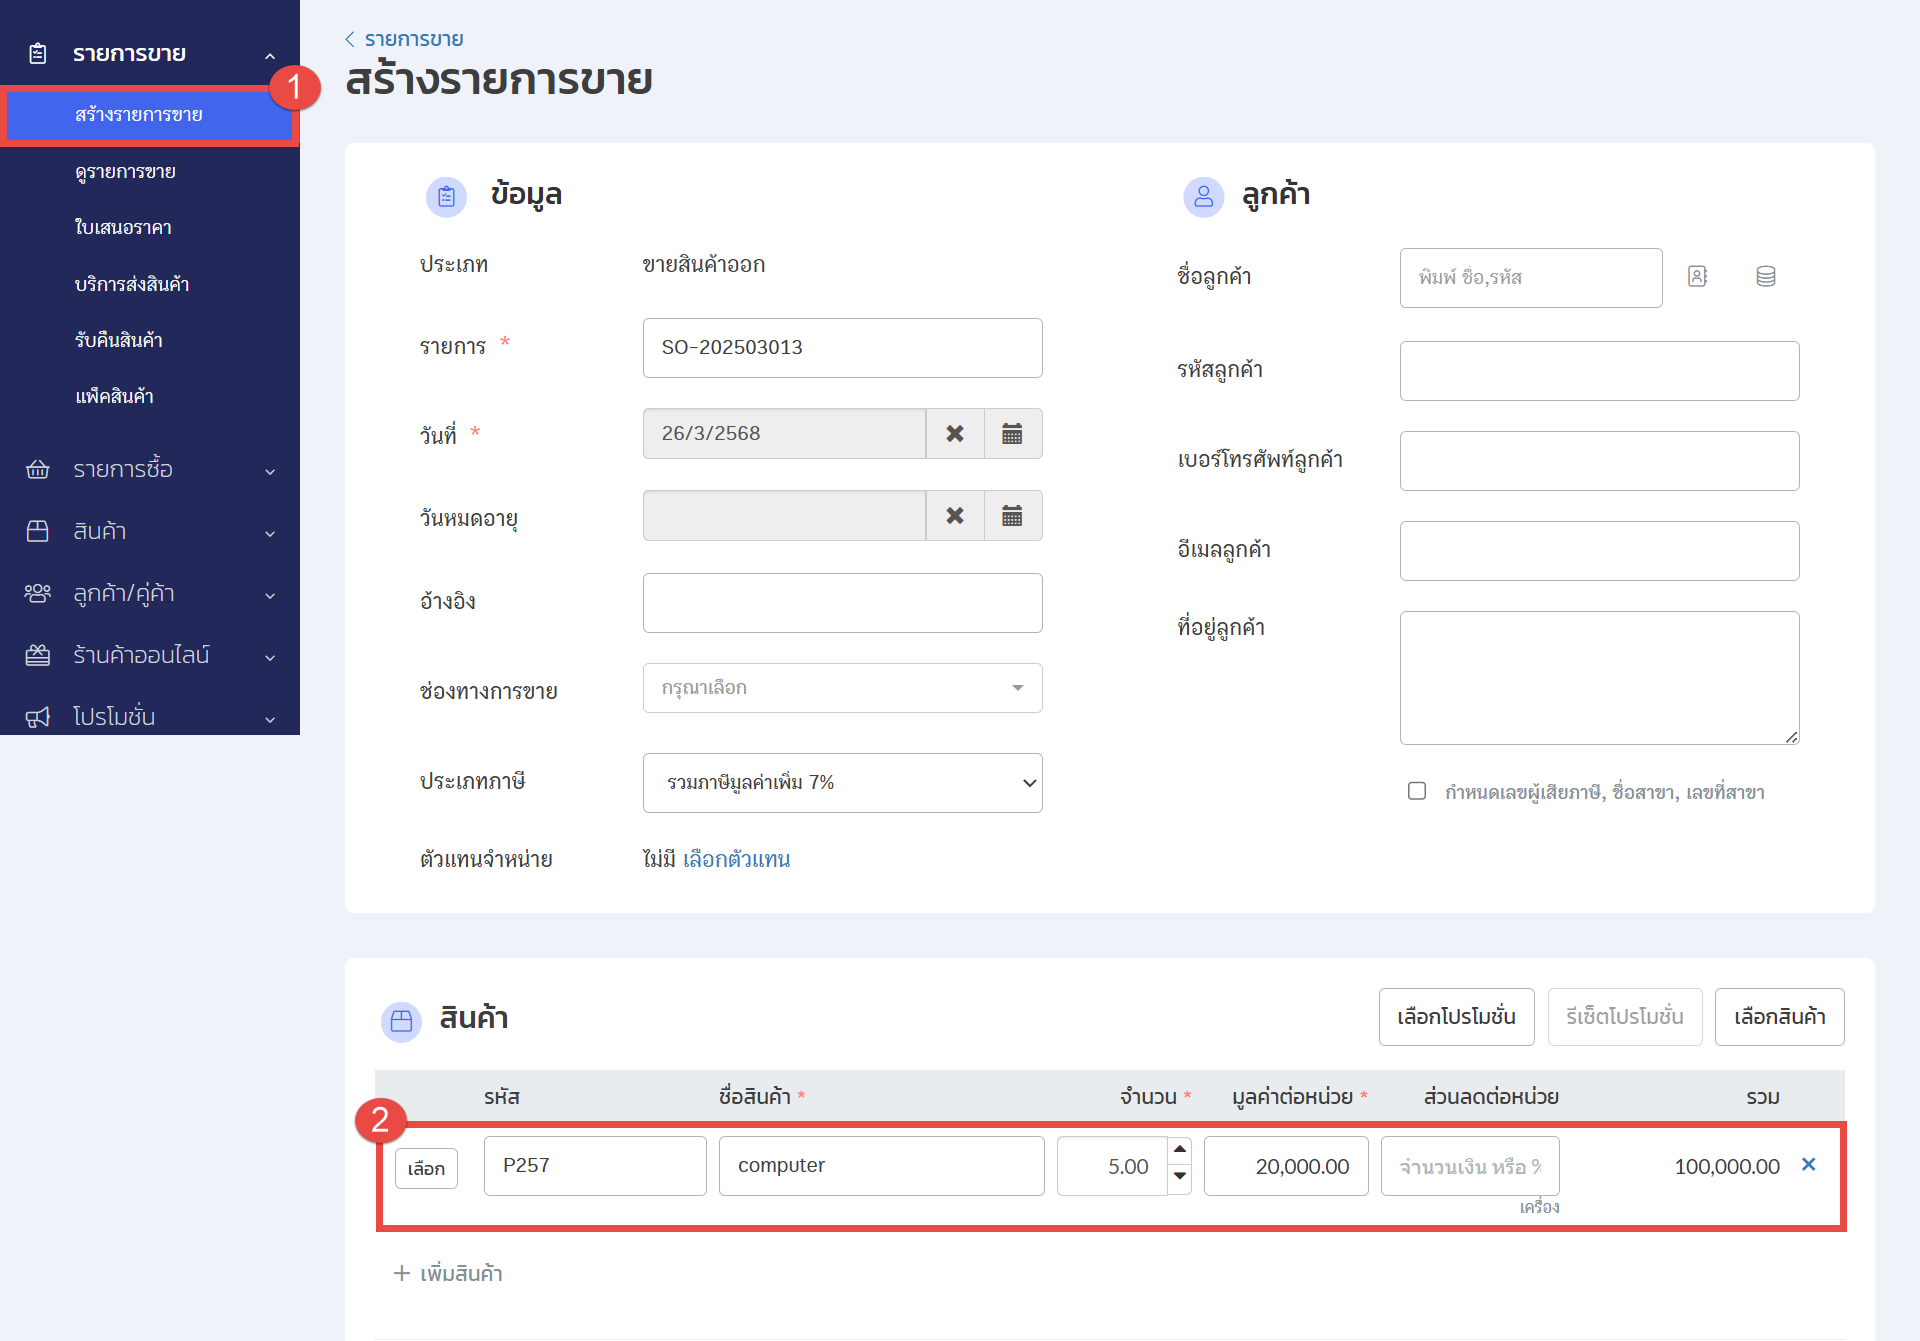Image resolution: width=1920 pixels, height=1341 pixels.
Task: Click the information section clipboard icon
Action: tap(446, 197)
